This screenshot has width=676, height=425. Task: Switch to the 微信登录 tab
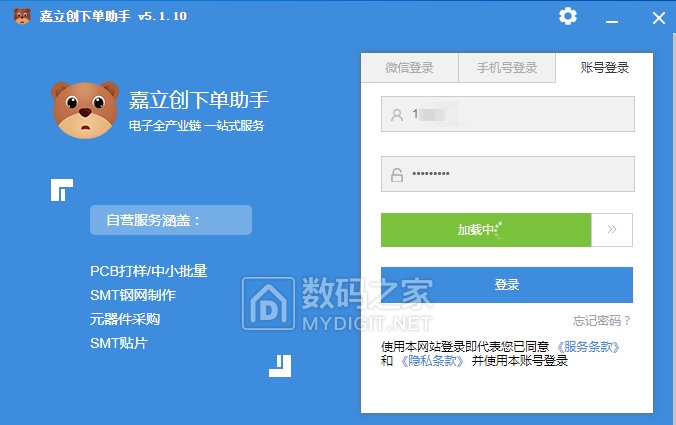[409, 68]
